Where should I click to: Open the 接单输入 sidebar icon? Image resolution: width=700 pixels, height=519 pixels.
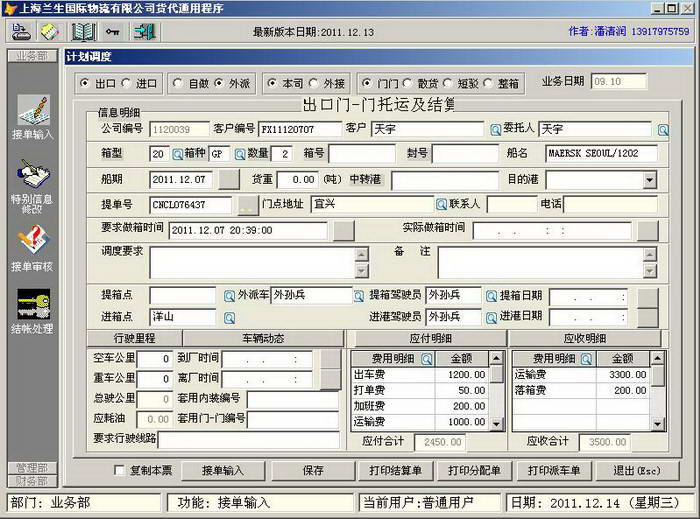tap(33, 110)
